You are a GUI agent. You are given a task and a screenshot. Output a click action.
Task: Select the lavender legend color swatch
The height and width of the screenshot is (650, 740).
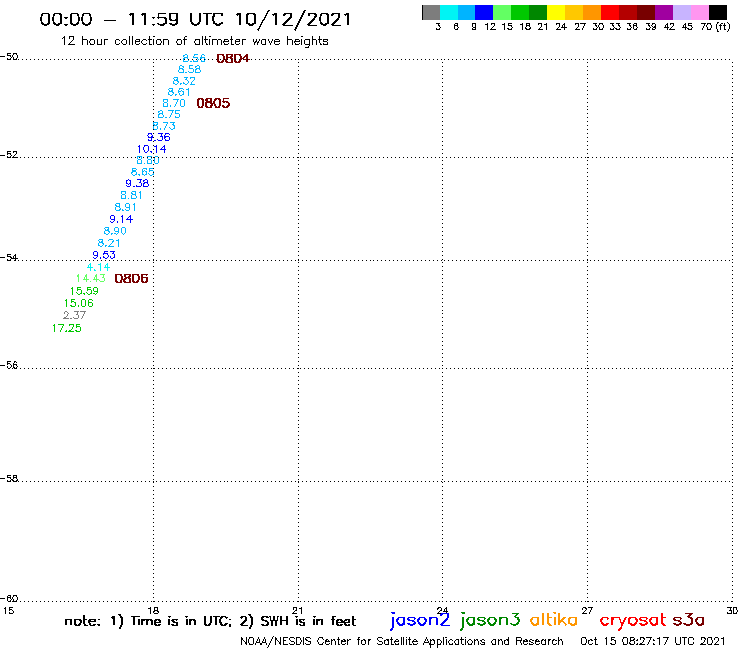coord(682,12)
